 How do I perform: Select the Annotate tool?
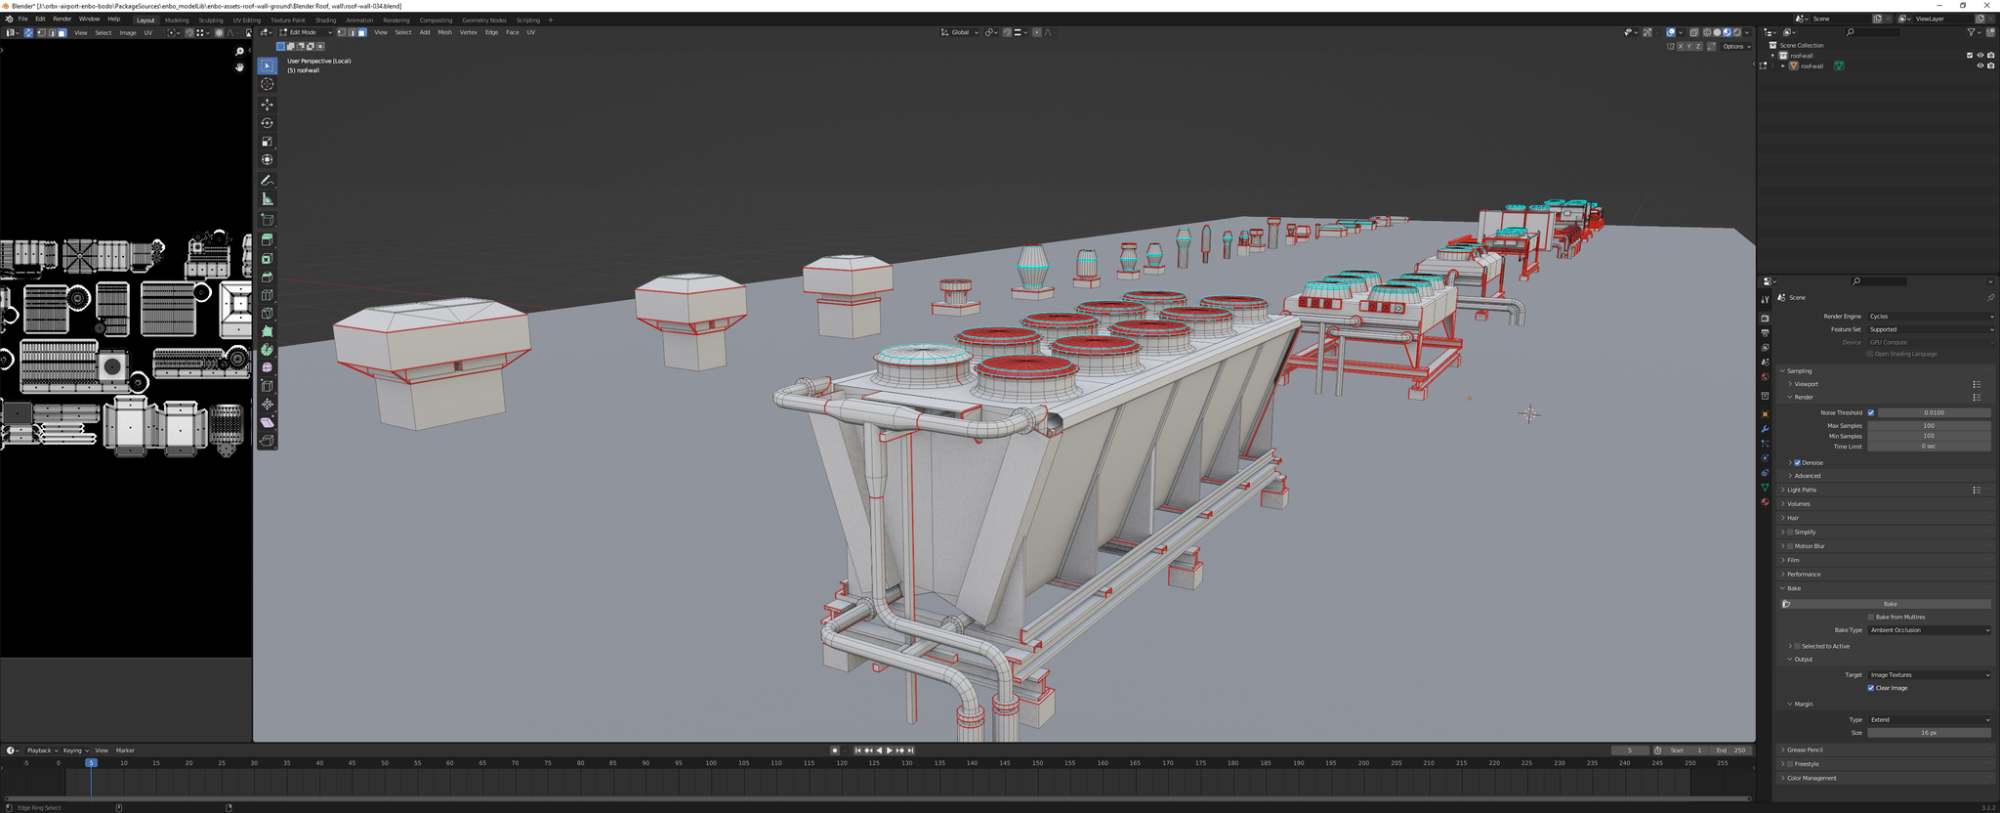click(x=267, y=181)
